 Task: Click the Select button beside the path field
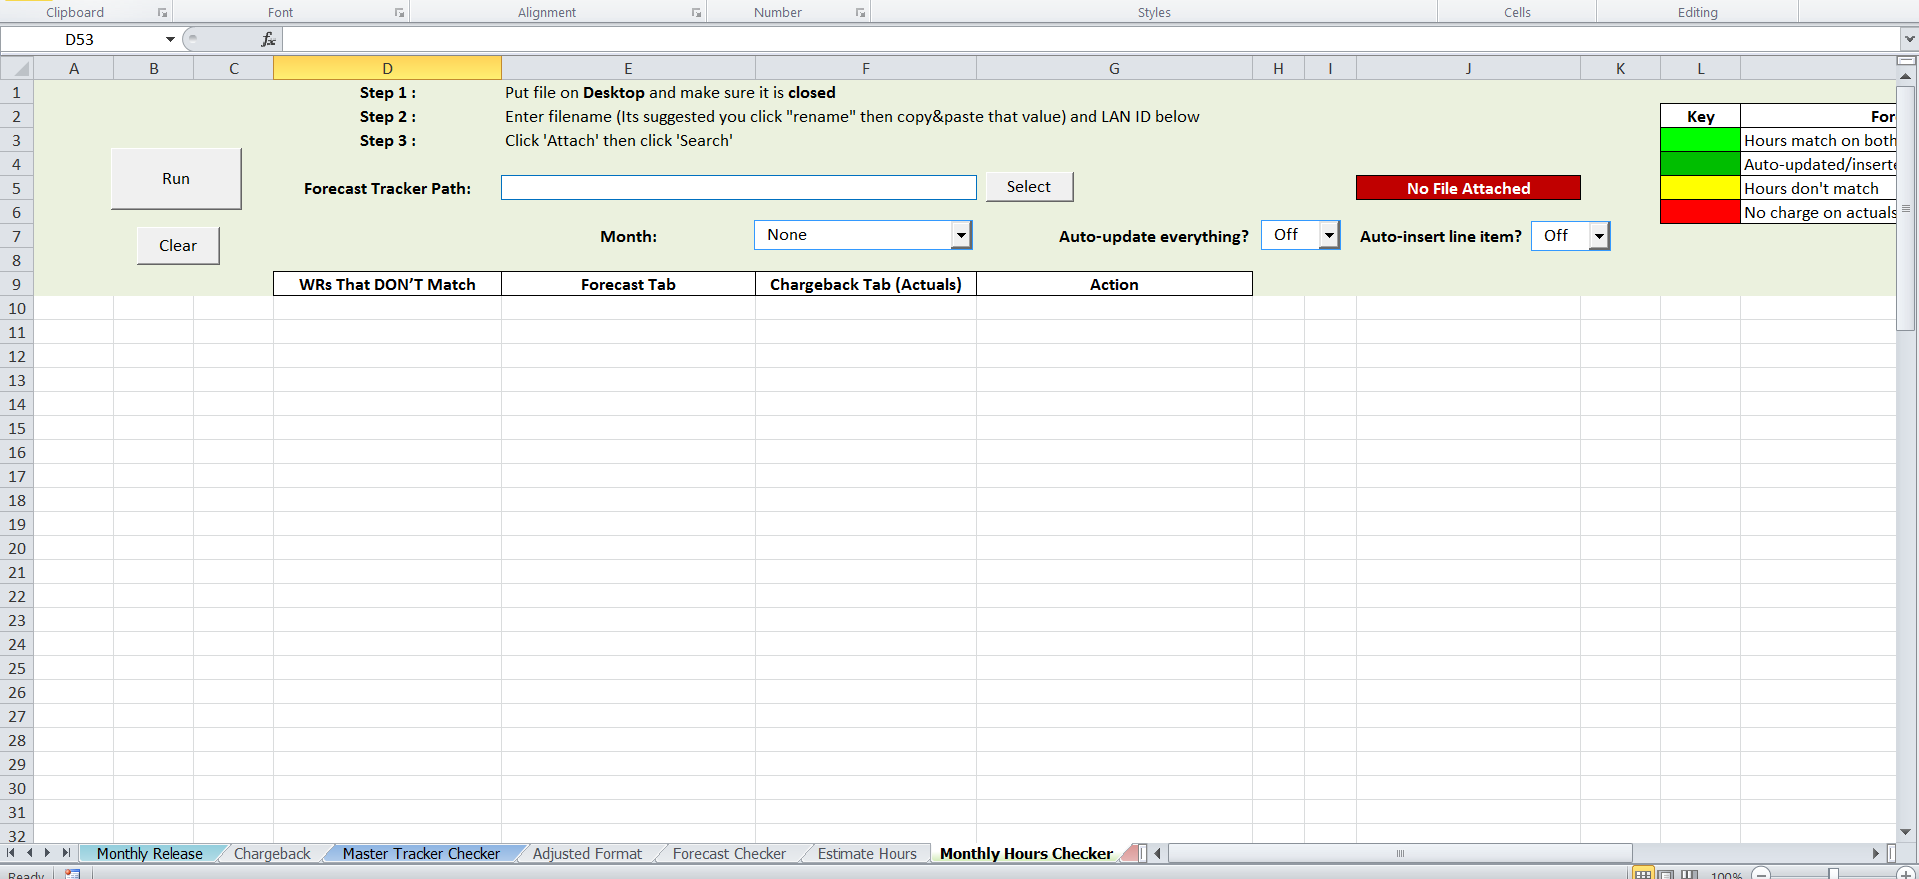tap(1029, 187)
